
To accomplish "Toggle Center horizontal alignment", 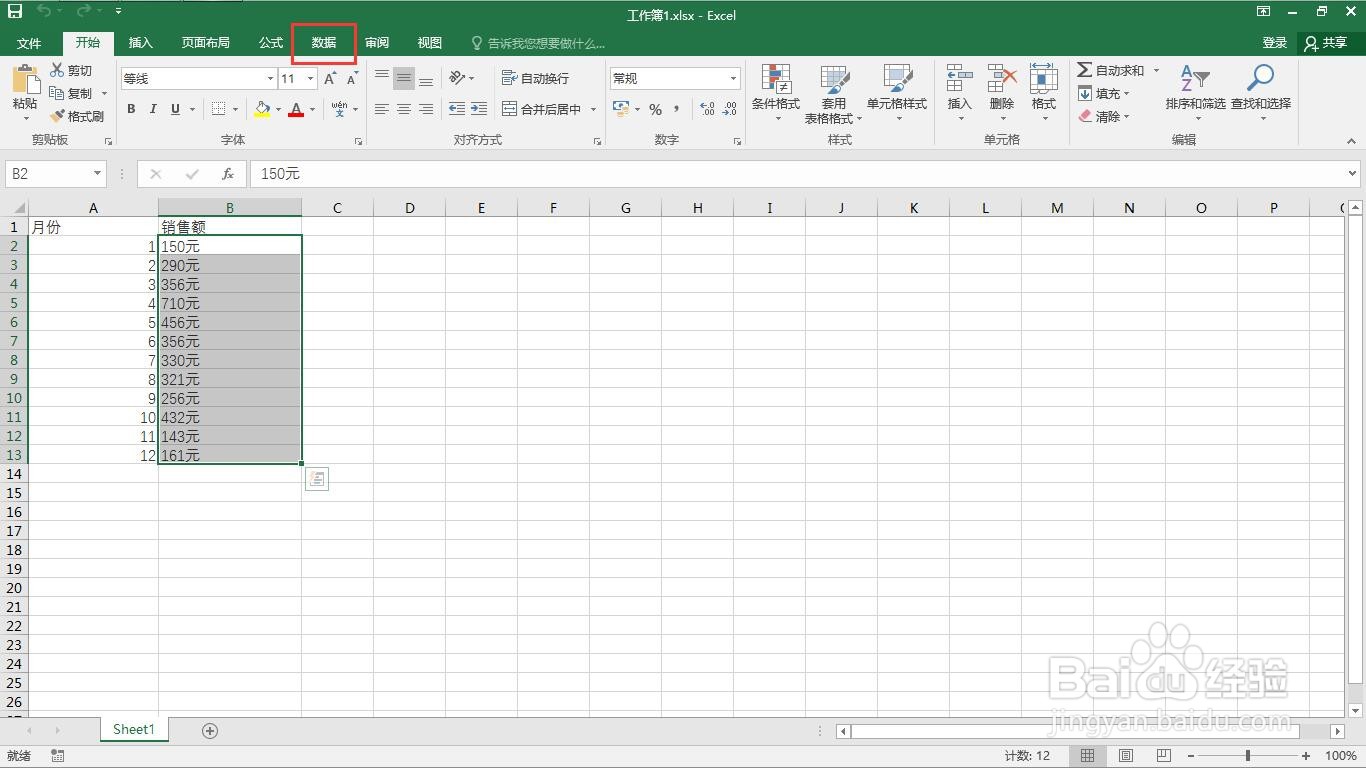I will coord(404,109).
